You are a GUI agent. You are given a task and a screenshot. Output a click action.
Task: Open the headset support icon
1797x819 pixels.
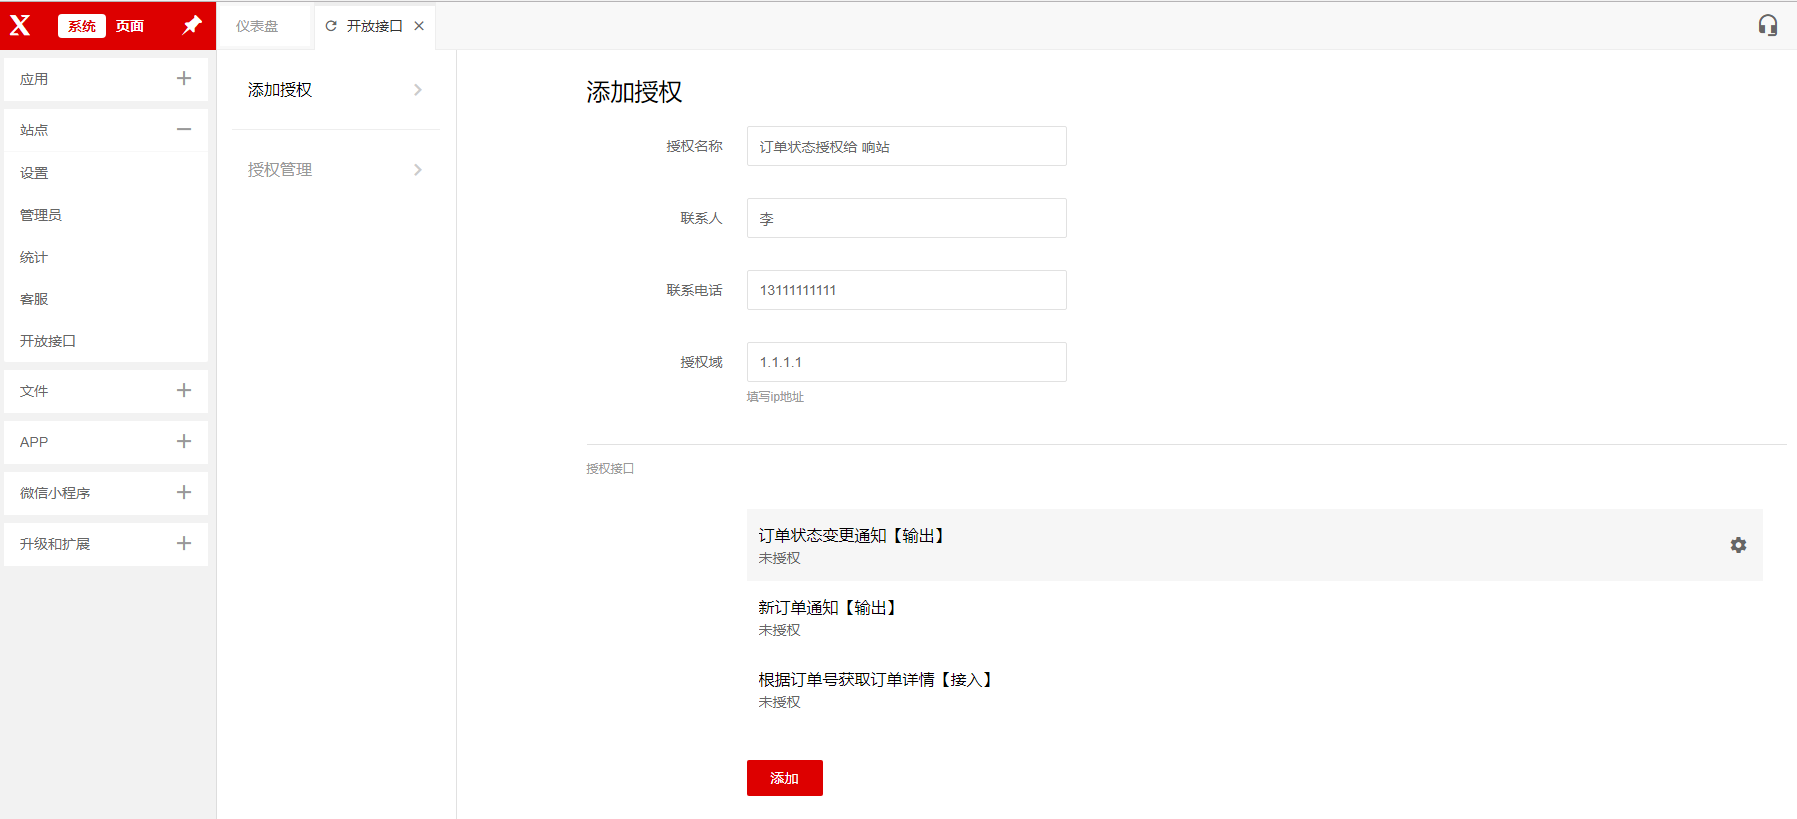pos(1767,26)
